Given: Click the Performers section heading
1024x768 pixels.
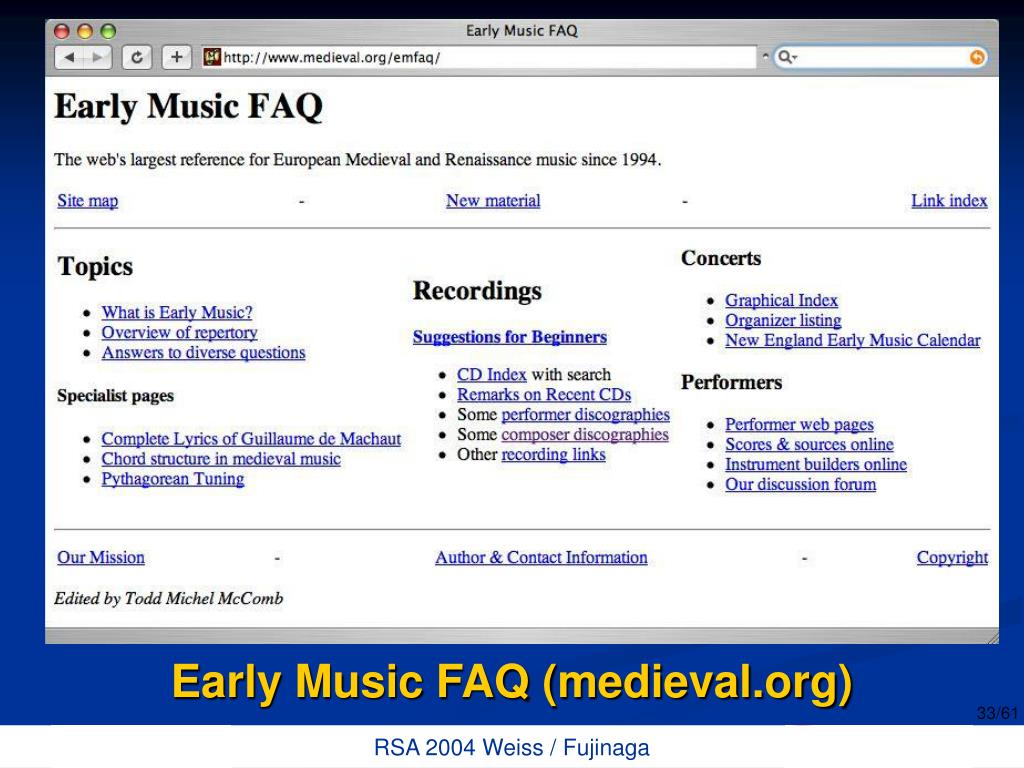Looking at the screenshot, I should [731, 382].
